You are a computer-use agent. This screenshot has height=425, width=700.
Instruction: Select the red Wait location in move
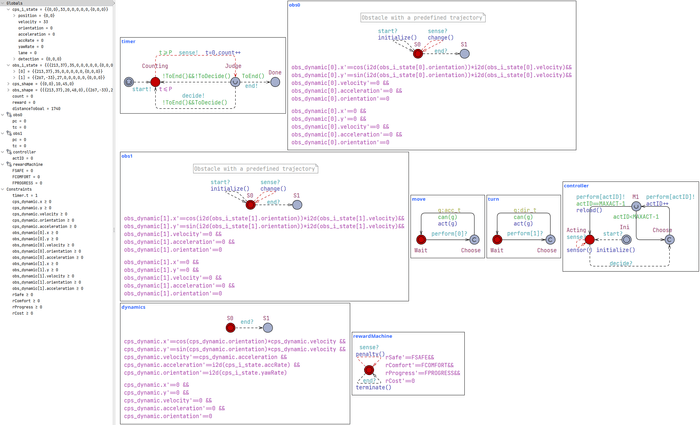pos(421,240)
